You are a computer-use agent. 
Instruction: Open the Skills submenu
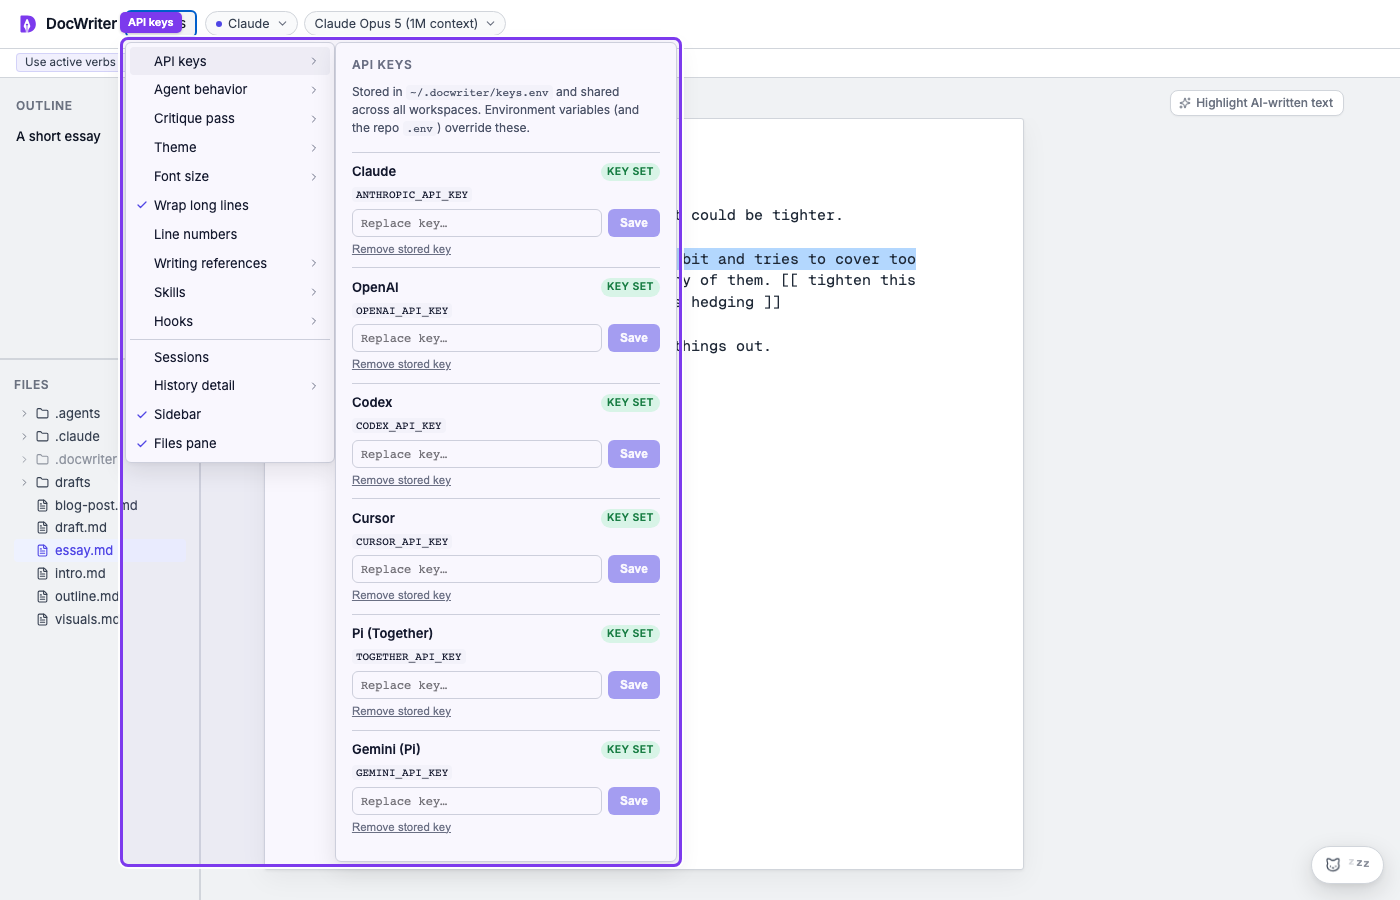(x=230, y=292)
